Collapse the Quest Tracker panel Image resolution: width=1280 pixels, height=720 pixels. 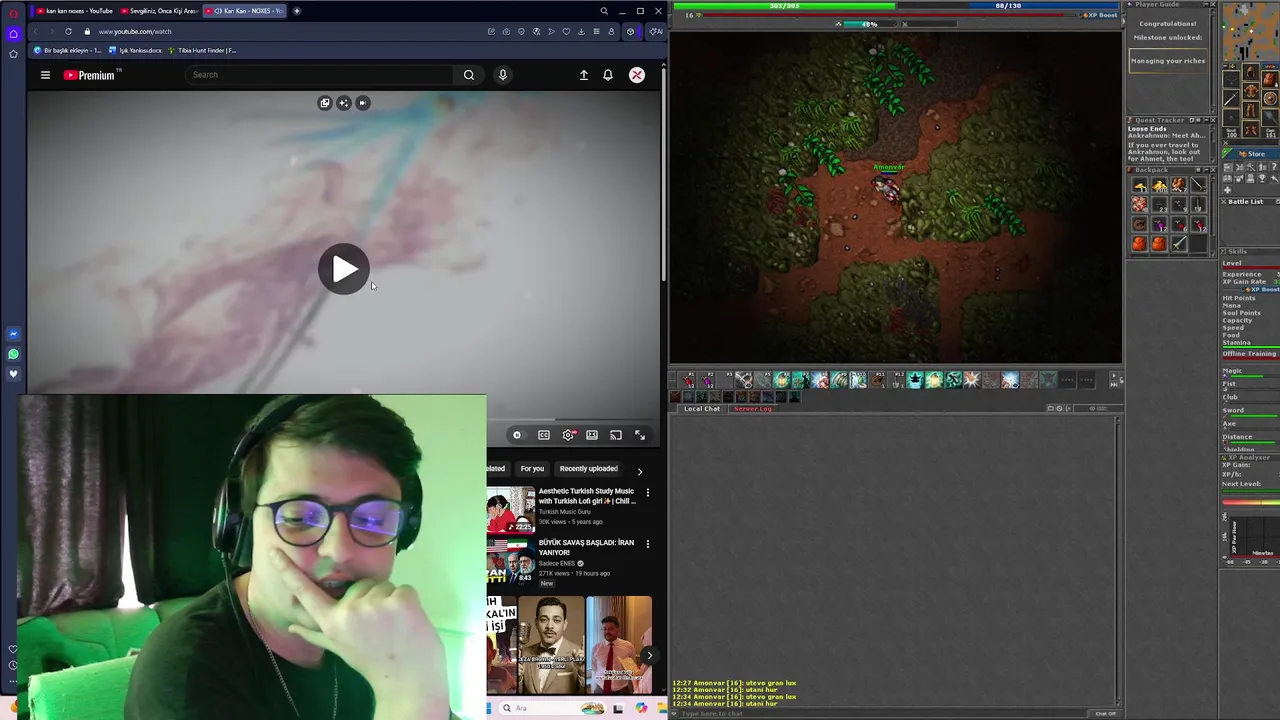[1205, 120]
